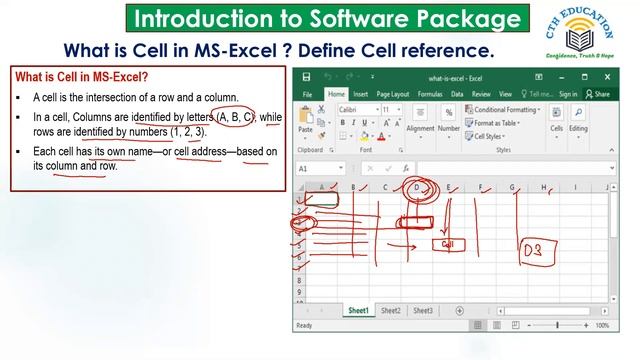Click the Tell me search box

point(537,94)
